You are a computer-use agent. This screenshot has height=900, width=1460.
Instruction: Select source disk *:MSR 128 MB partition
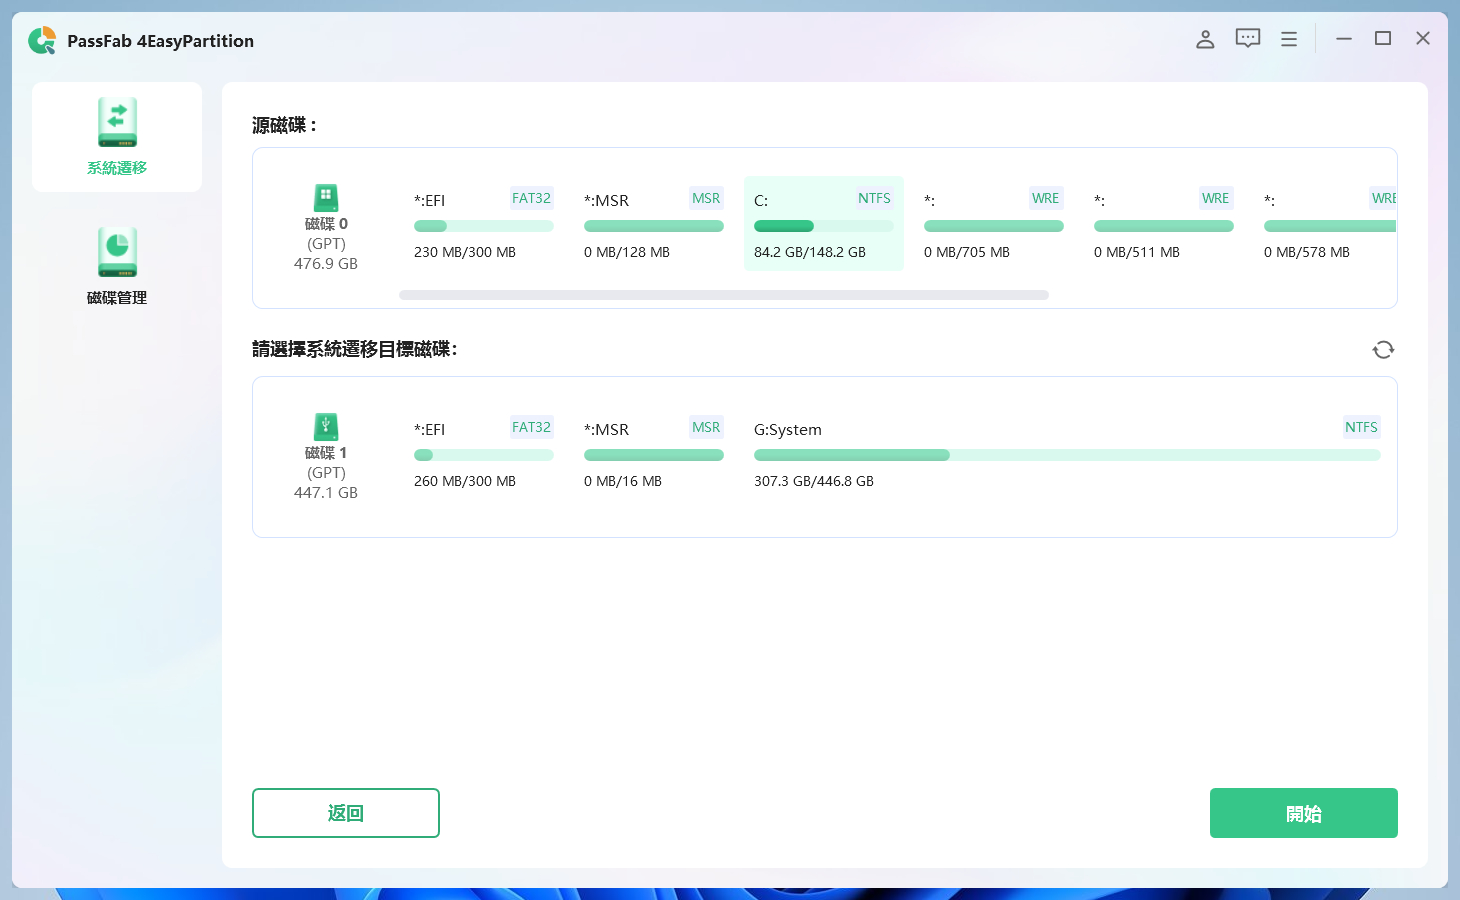[x=653, y=224]
